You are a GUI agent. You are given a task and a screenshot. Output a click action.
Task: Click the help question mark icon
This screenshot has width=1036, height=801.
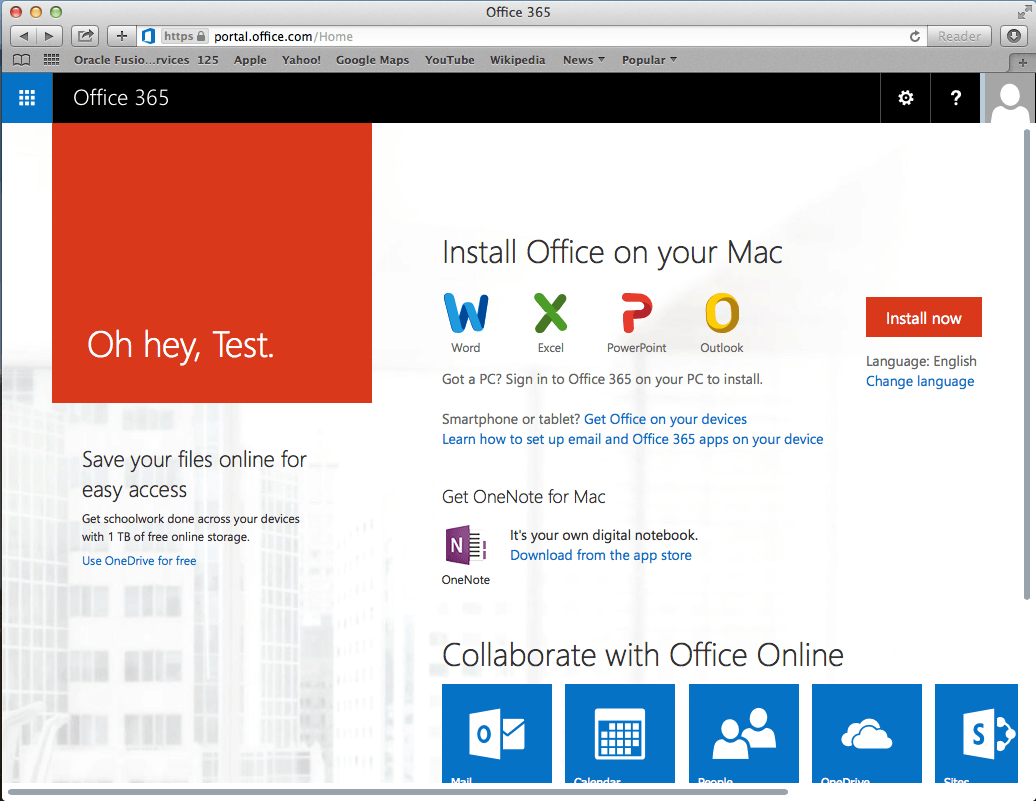point(956,98)
